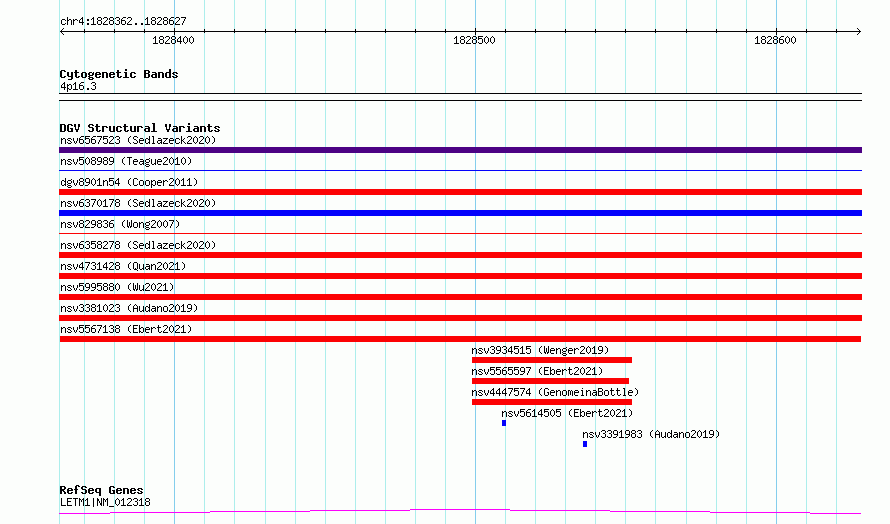Click the left arrow end of ruler

[62, 31]
